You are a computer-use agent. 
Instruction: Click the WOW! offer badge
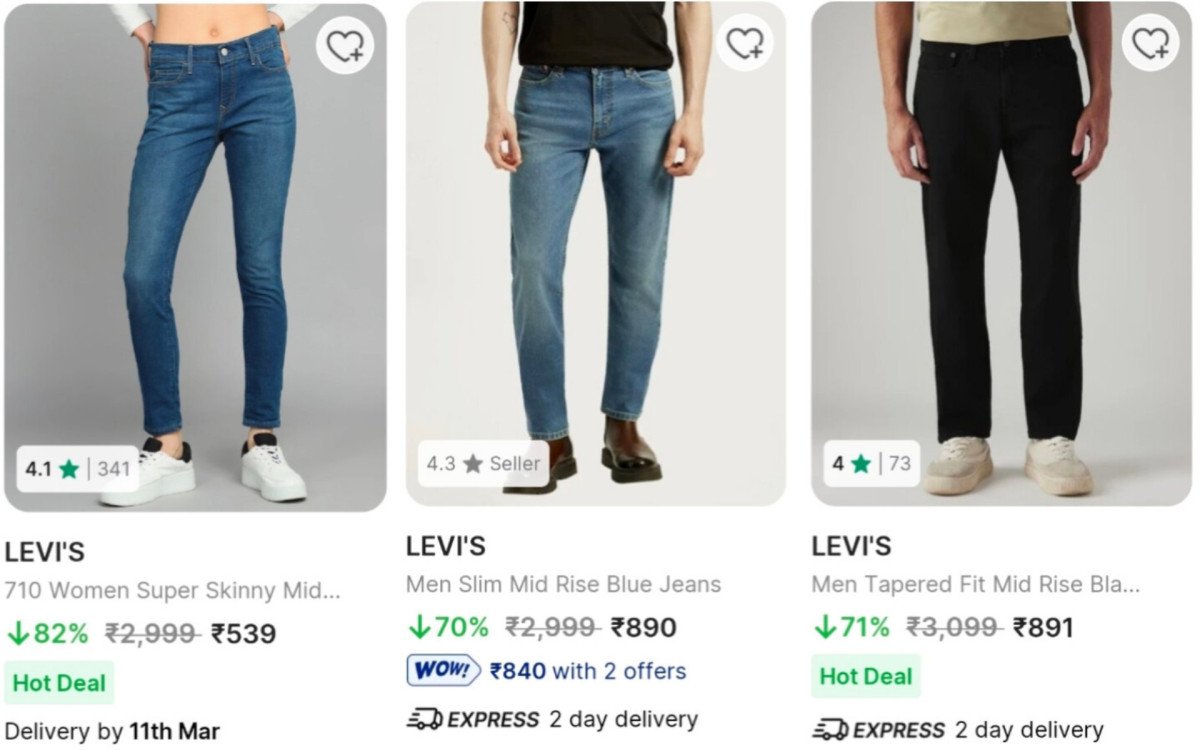point(443,670)
